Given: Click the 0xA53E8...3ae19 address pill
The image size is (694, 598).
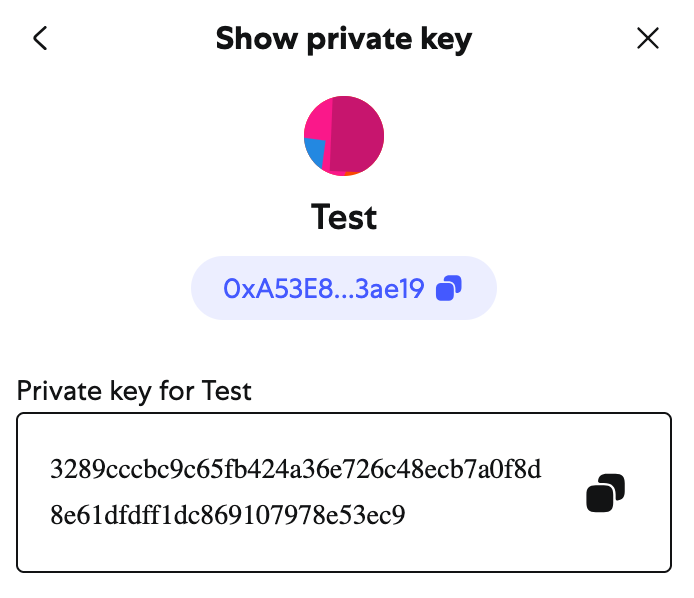Looking at the screenshot, I should [x=344, y=288].
